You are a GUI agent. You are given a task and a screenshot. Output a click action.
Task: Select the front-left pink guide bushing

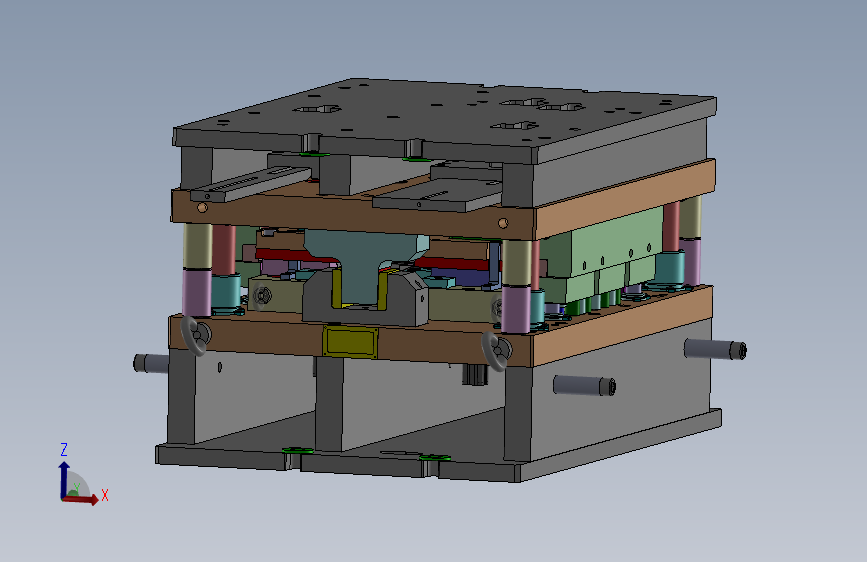[196, 292]
